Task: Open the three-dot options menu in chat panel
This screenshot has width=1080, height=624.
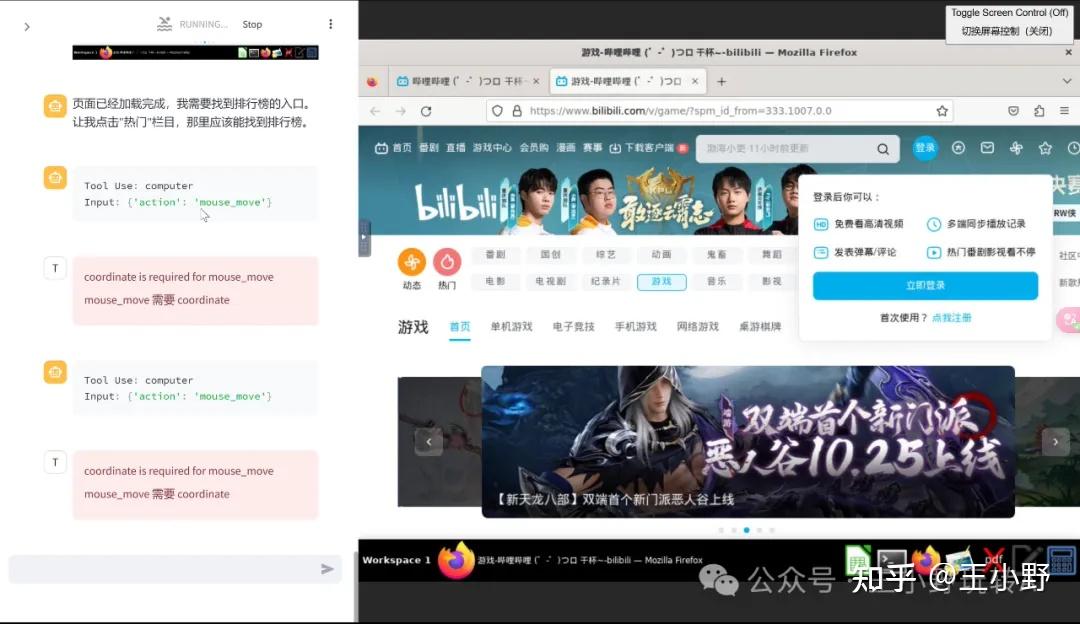Action: point(331,24)
